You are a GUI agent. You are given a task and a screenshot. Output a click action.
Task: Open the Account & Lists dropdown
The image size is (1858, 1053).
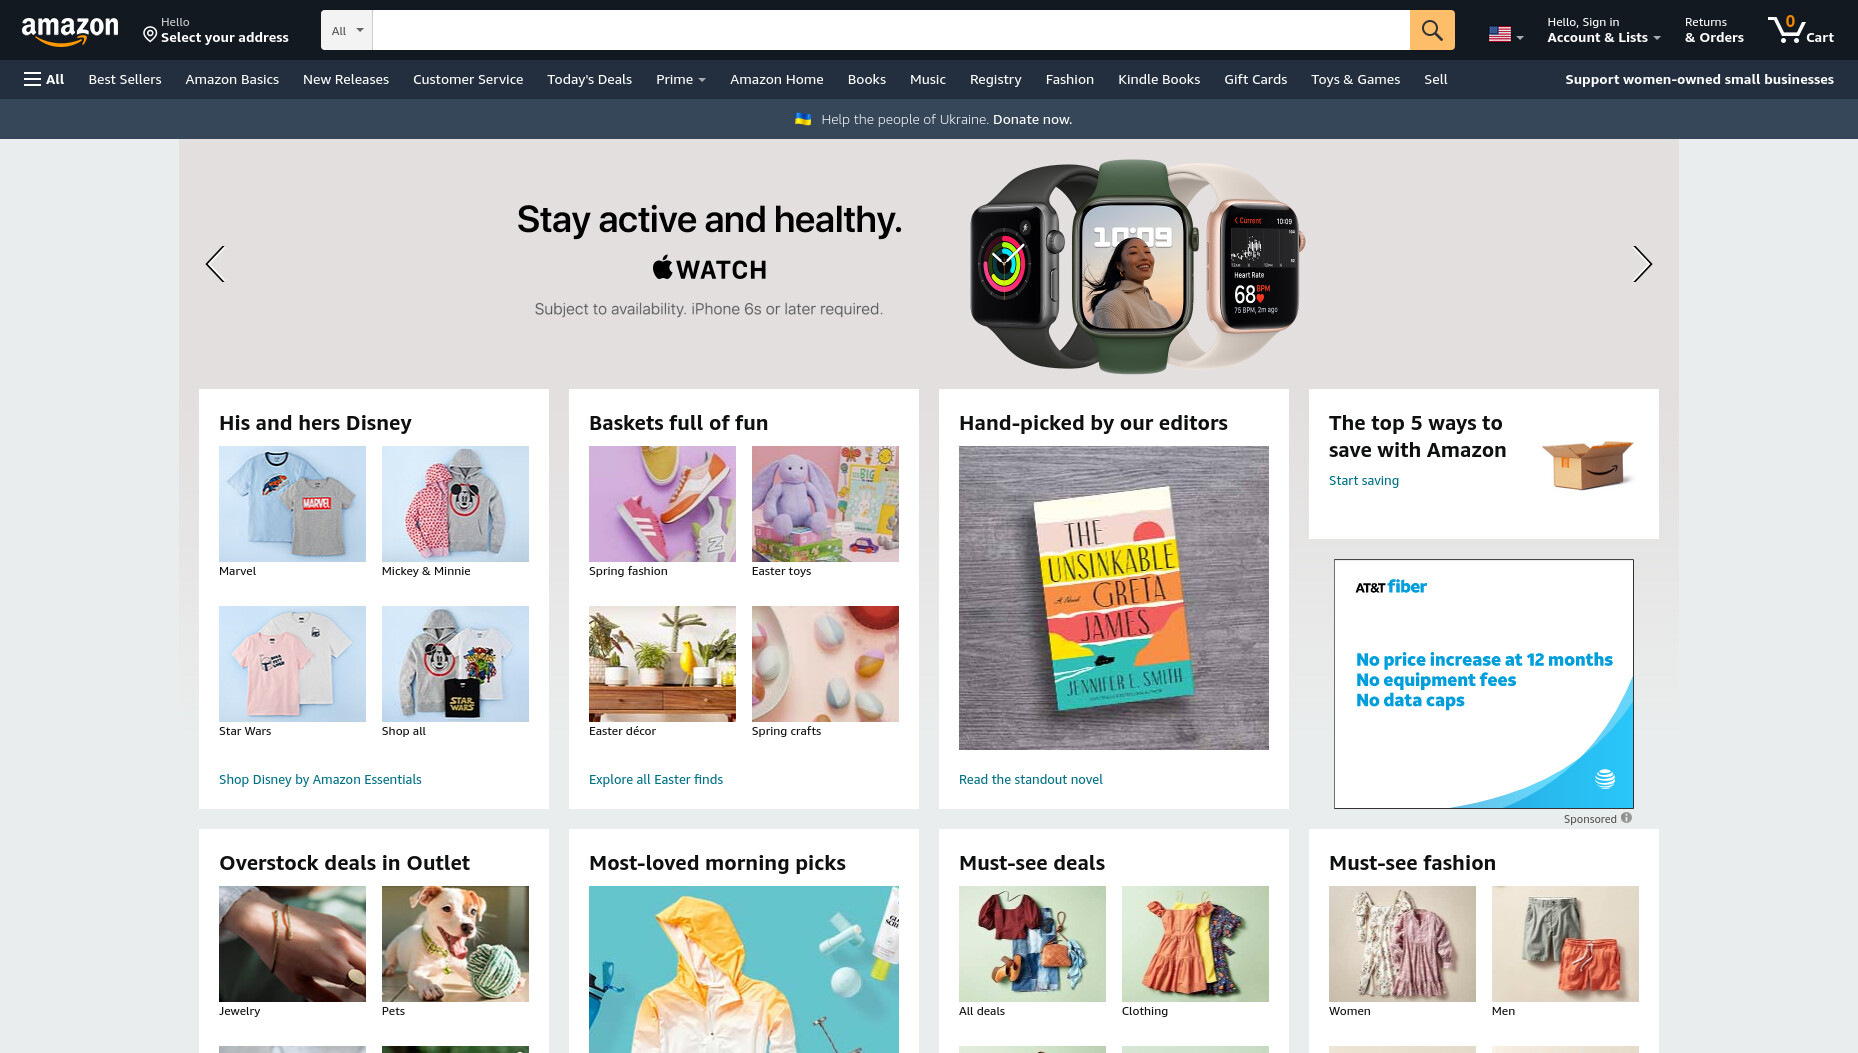(x=1603, y=30)
